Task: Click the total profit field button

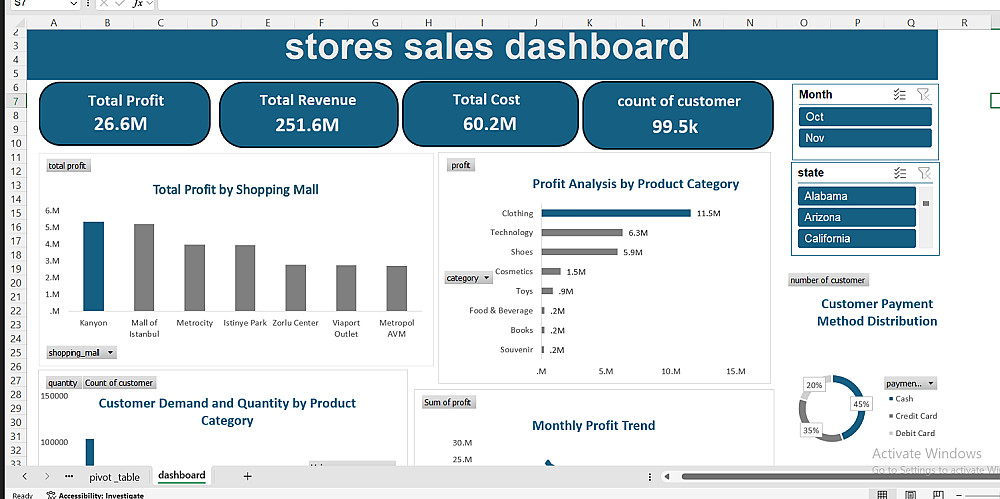Action: [69, 166]
